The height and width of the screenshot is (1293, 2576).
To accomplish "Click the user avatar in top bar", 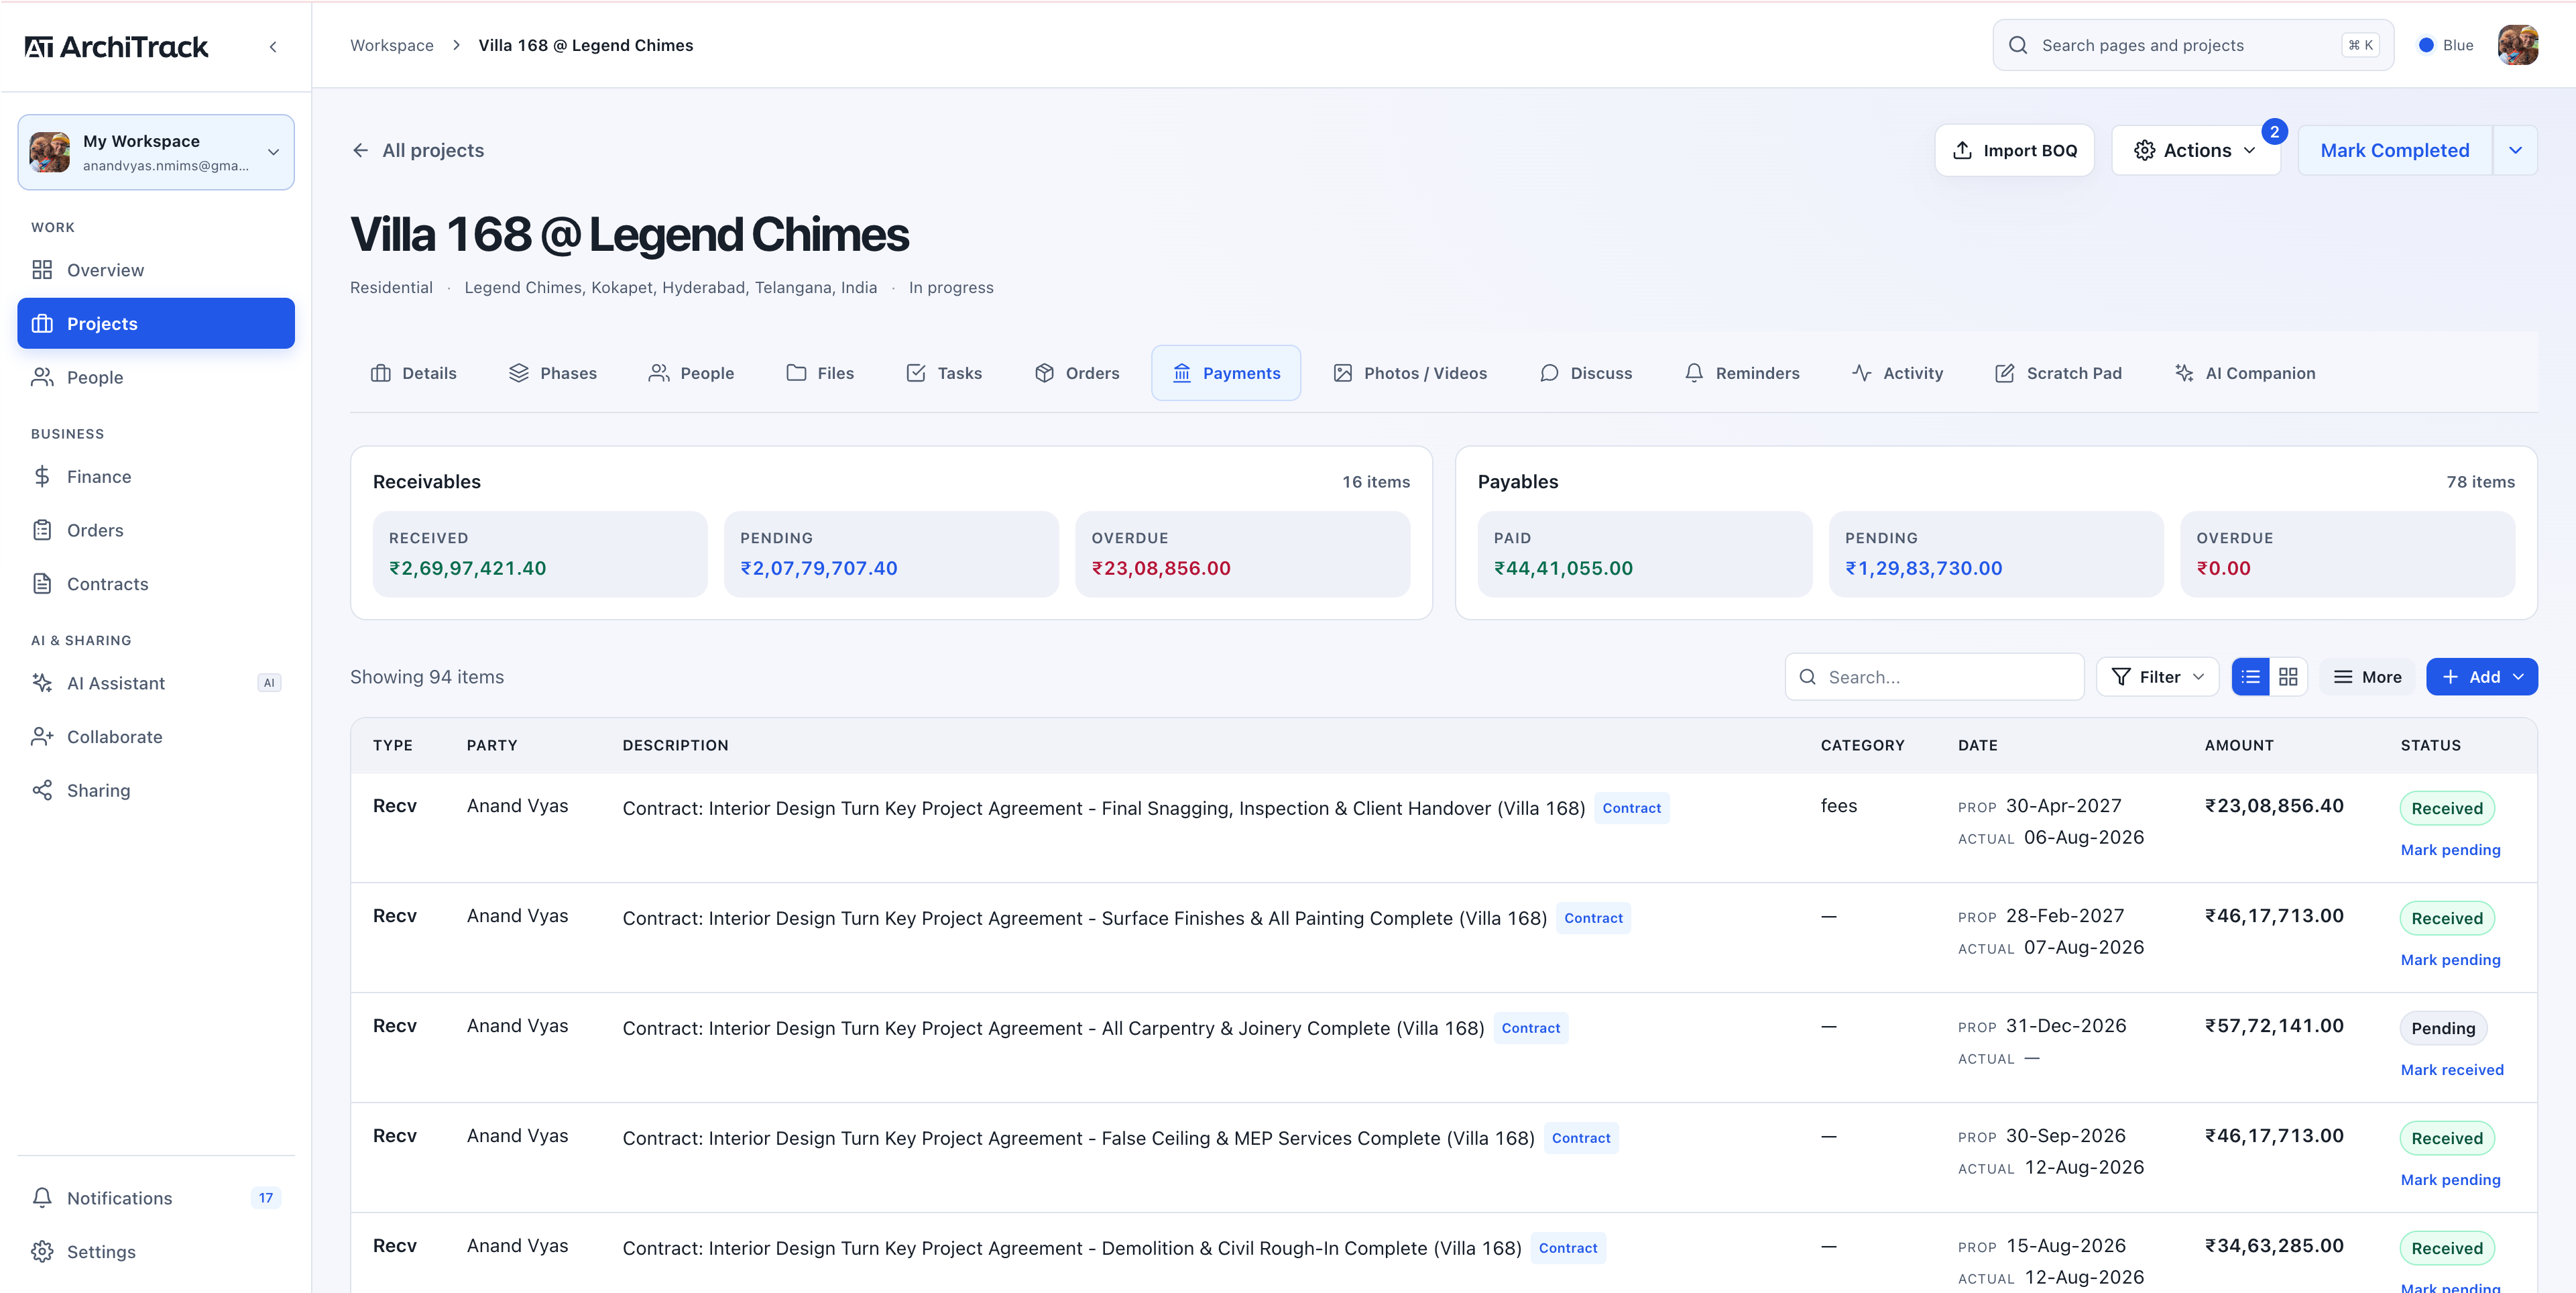I will pos(2518,45).
